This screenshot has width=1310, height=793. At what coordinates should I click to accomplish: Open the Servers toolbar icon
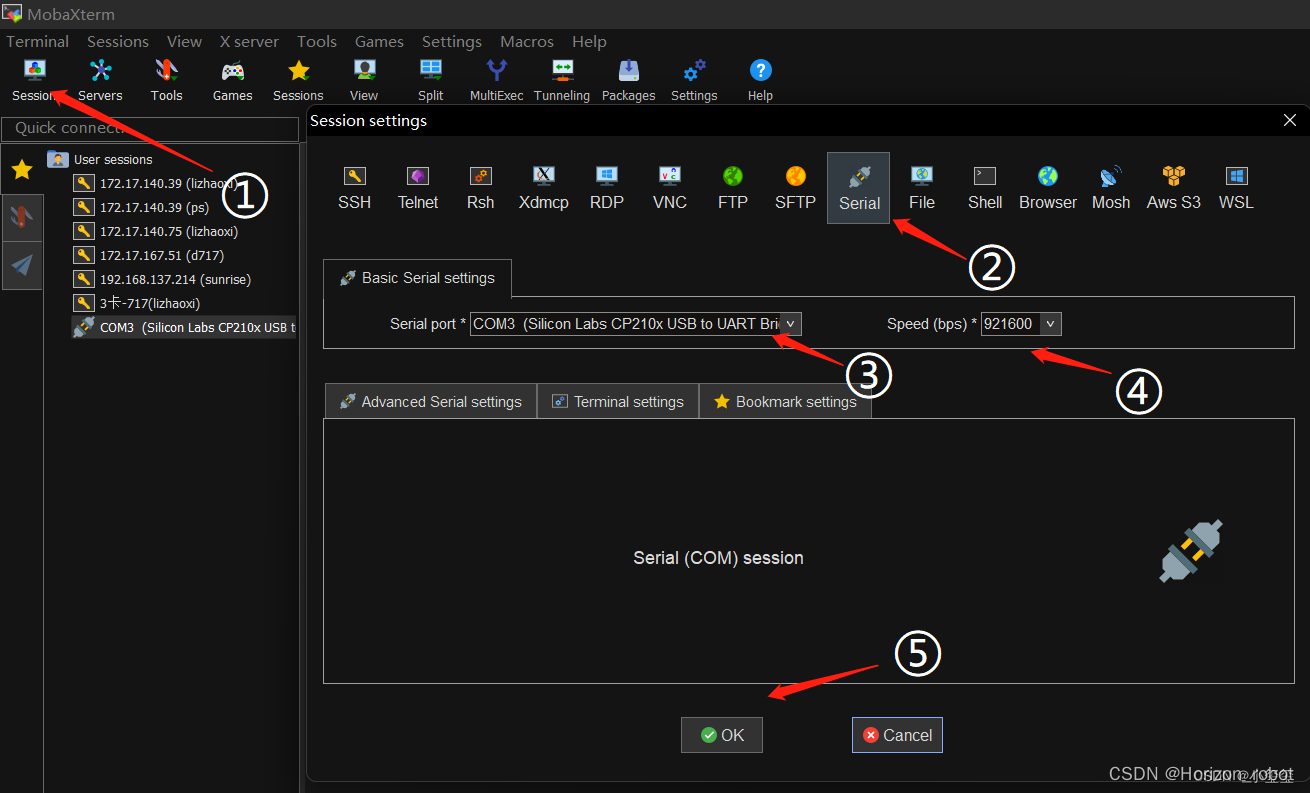pos(100,80)
